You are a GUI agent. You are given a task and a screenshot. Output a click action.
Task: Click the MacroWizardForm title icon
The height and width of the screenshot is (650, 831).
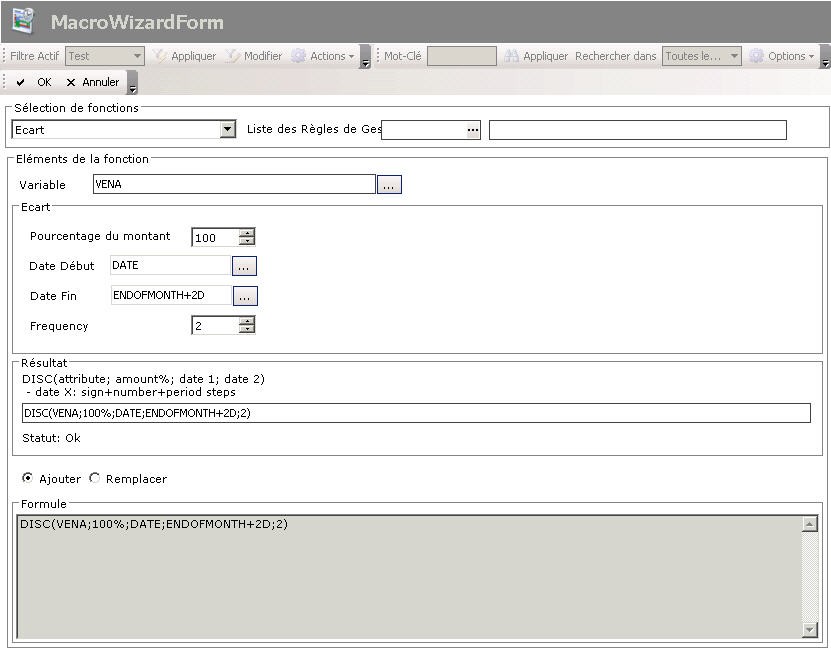pos(23,21)
